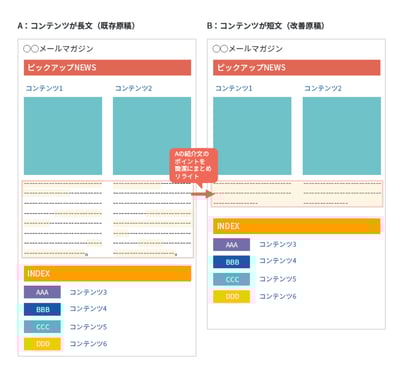Click the AAA tag in layout A
Viewport: 400px width, 371px height.
click(42, 292)
